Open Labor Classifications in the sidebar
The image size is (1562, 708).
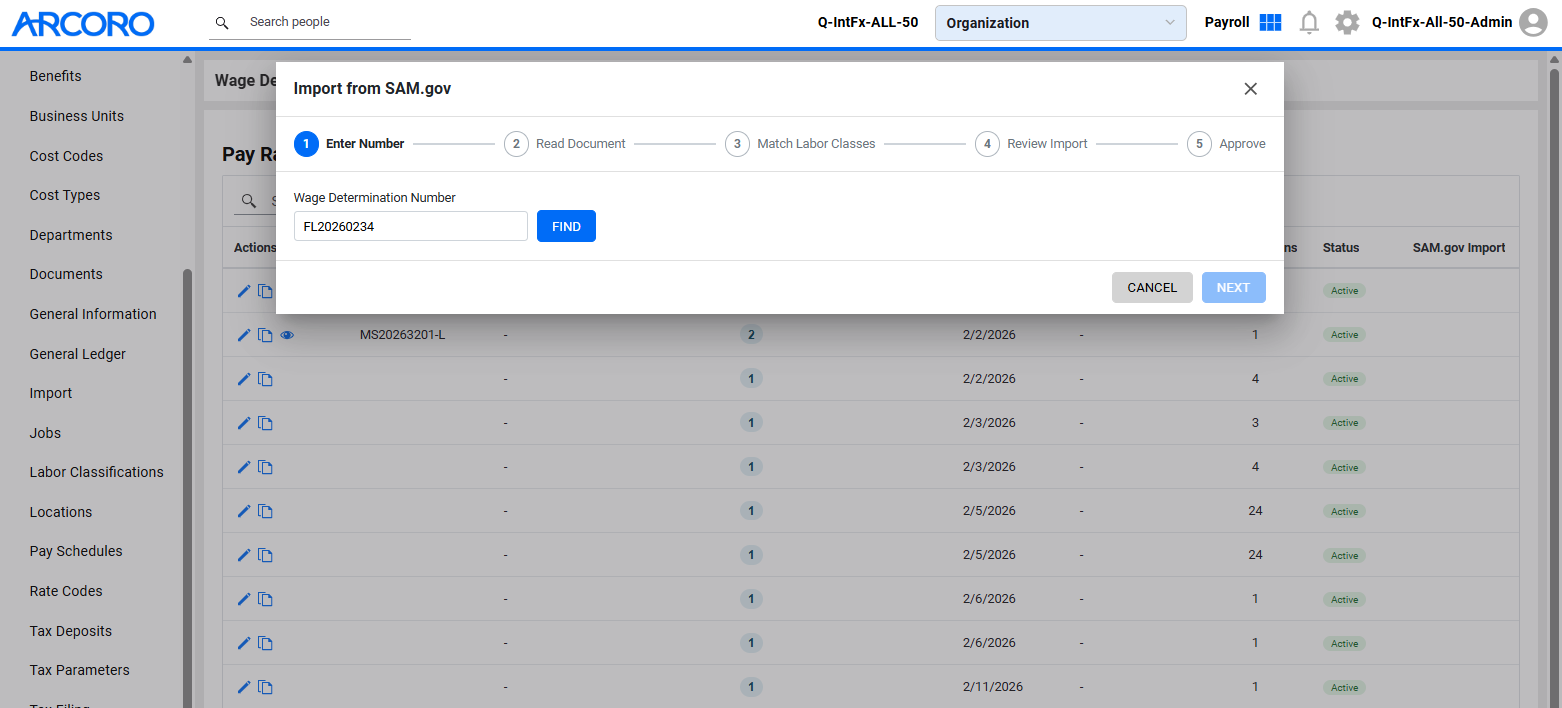97,472
